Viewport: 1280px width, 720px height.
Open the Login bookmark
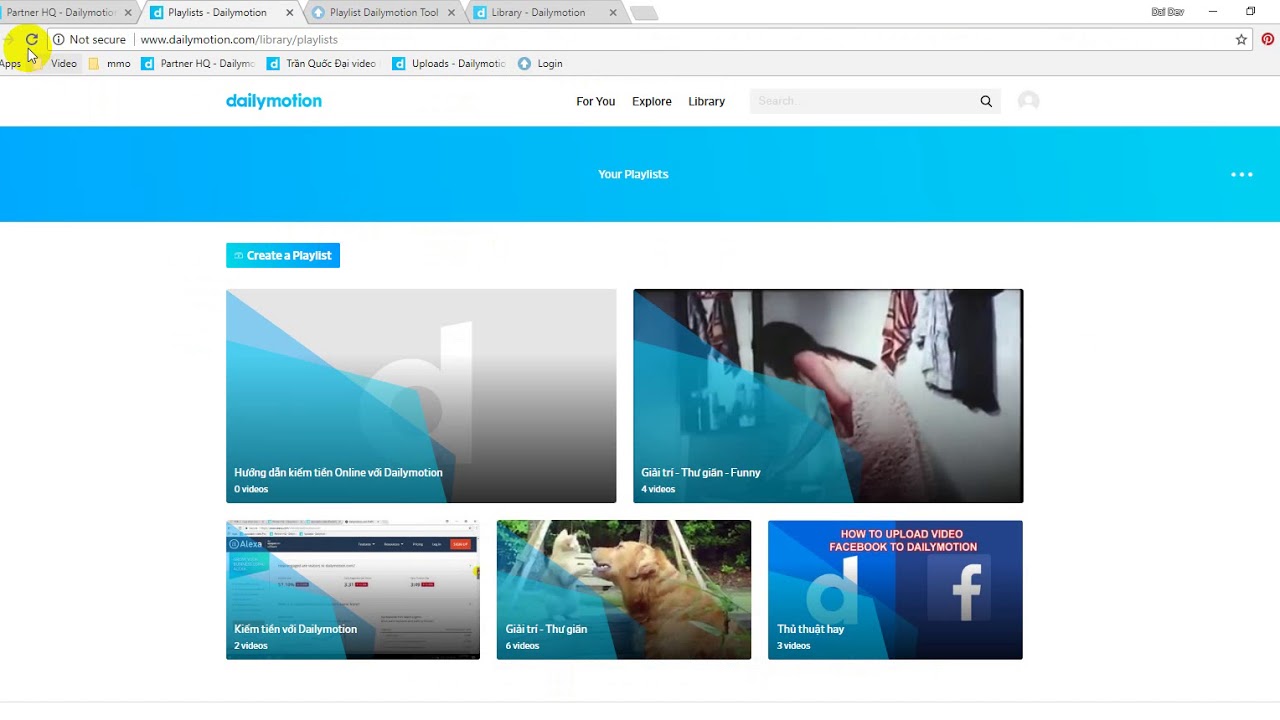(540, 63)
